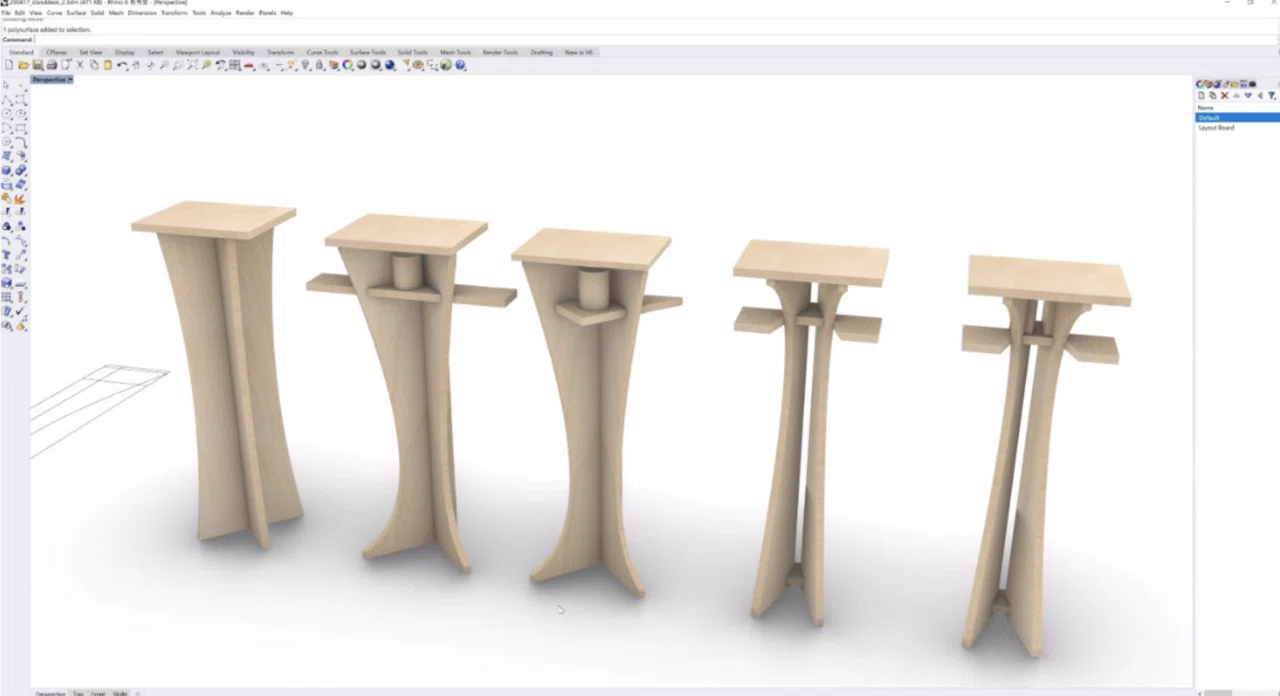Click the red X delete layer icon
1280x696 pixels.
(1224, 96)
